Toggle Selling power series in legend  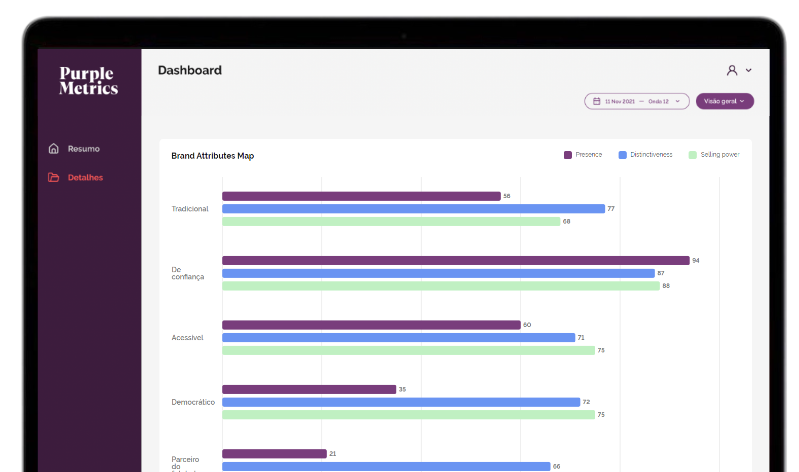click(x=714, y=155)
